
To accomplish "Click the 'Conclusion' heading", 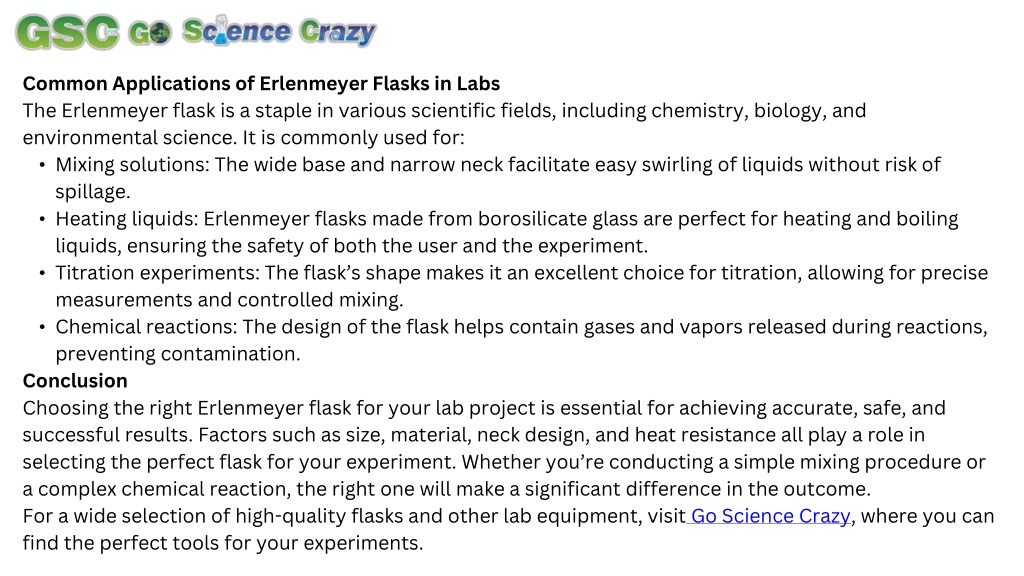I will (75, 381).
